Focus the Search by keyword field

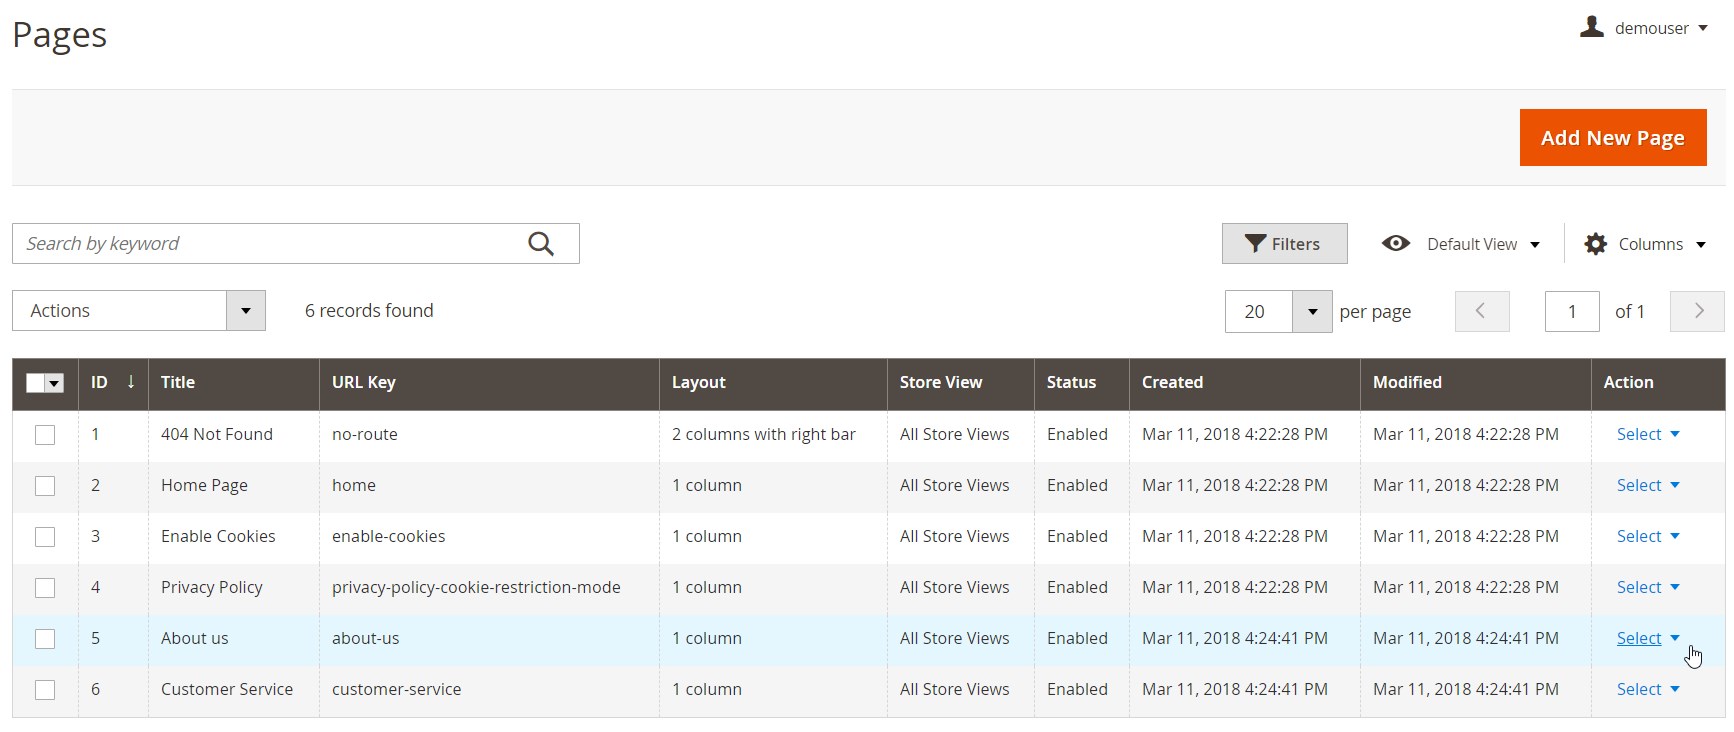point(270,244)
